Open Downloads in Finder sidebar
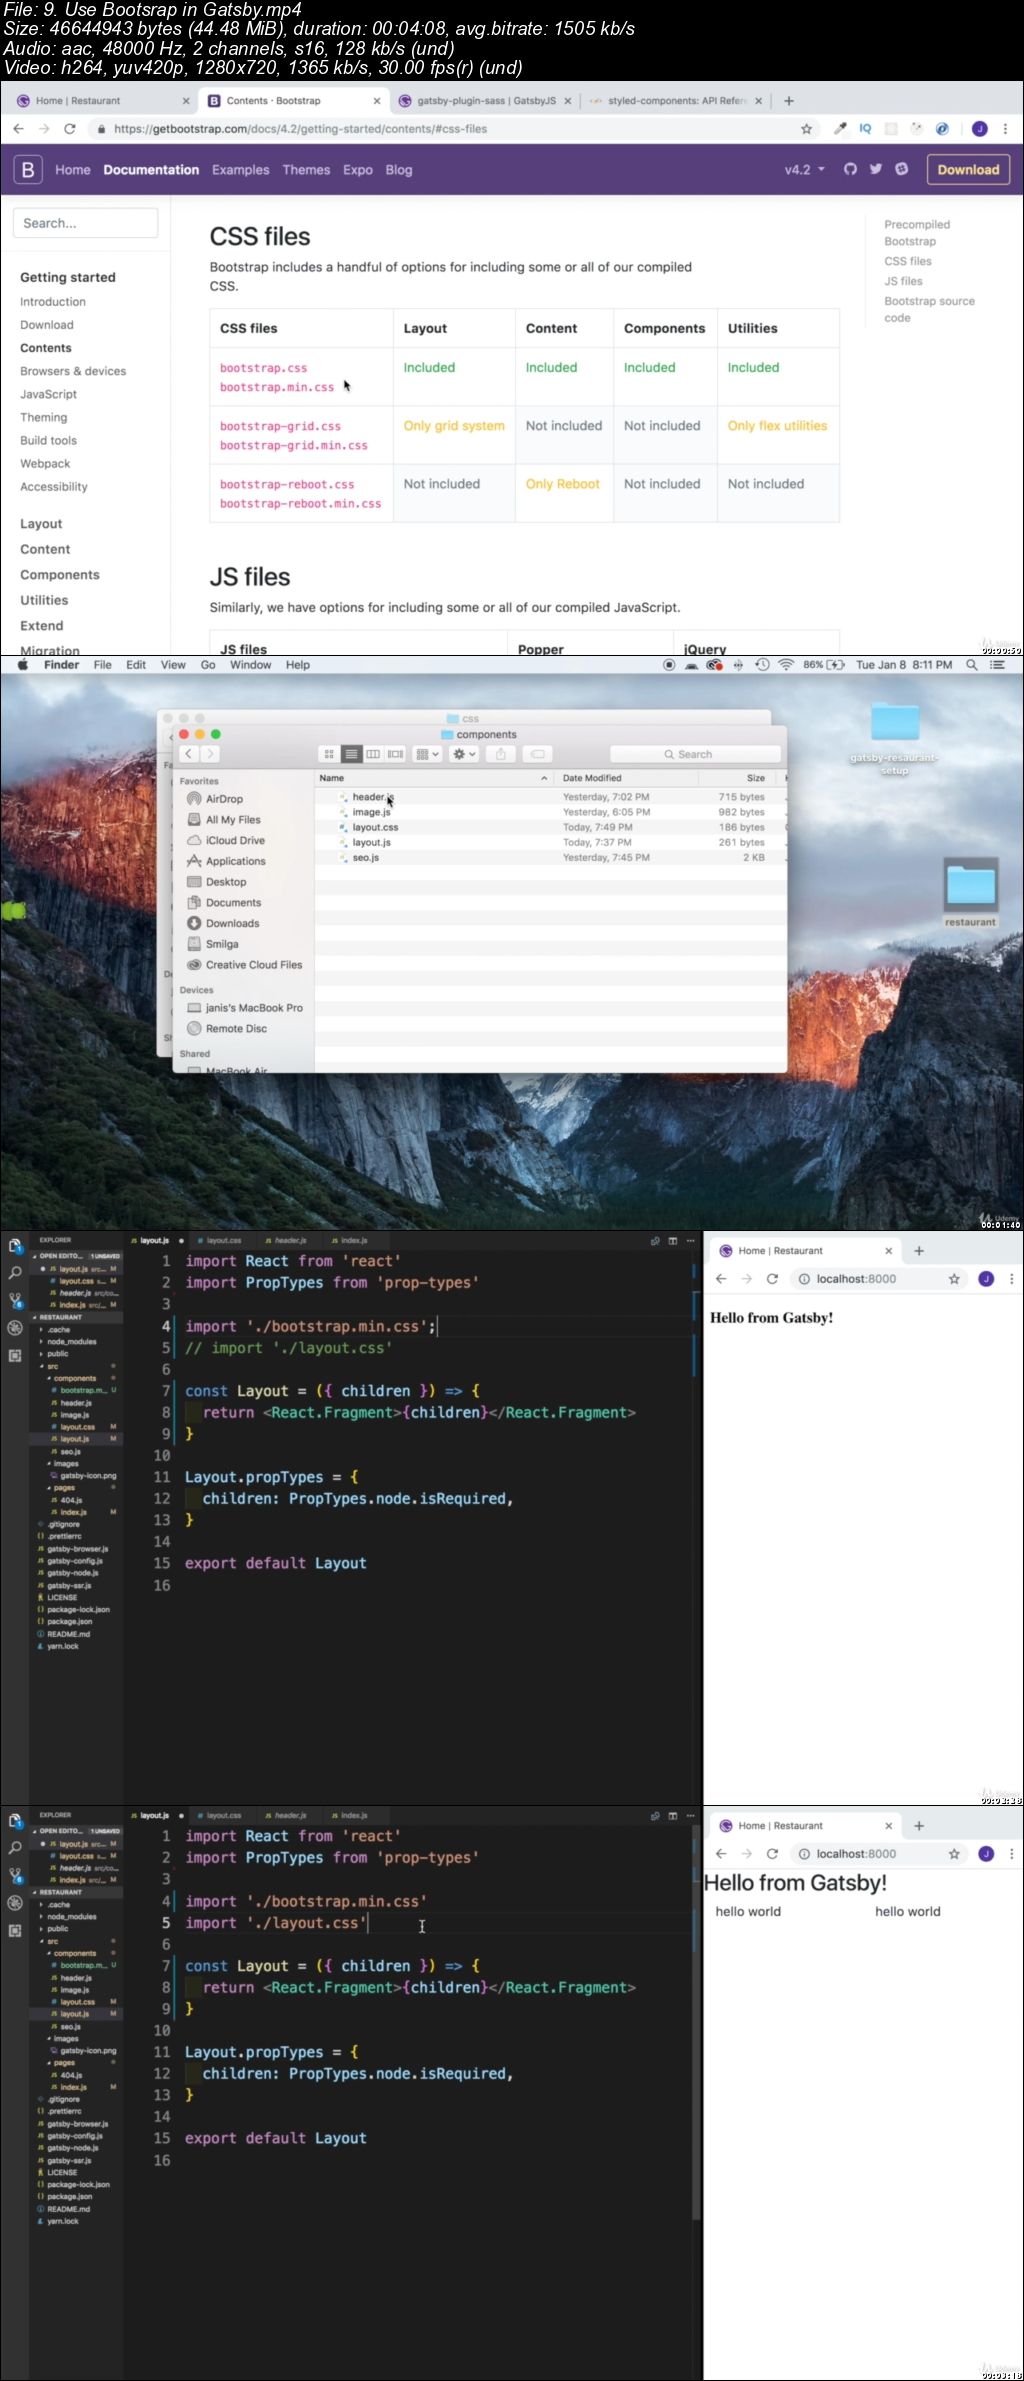 [232, 923]
